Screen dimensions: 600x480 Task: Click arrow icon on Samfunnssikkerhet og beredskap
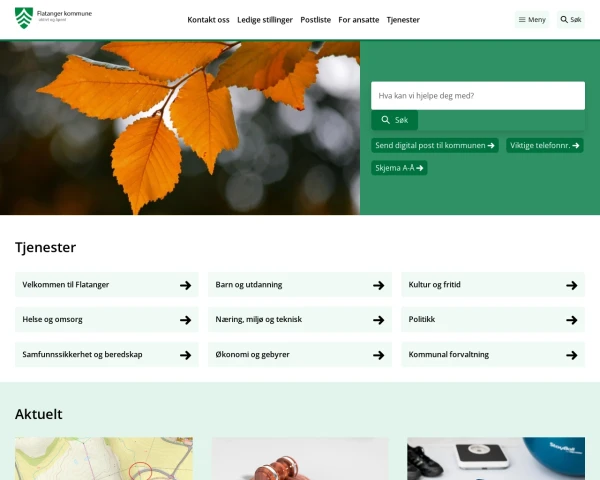tap(186, 355)
